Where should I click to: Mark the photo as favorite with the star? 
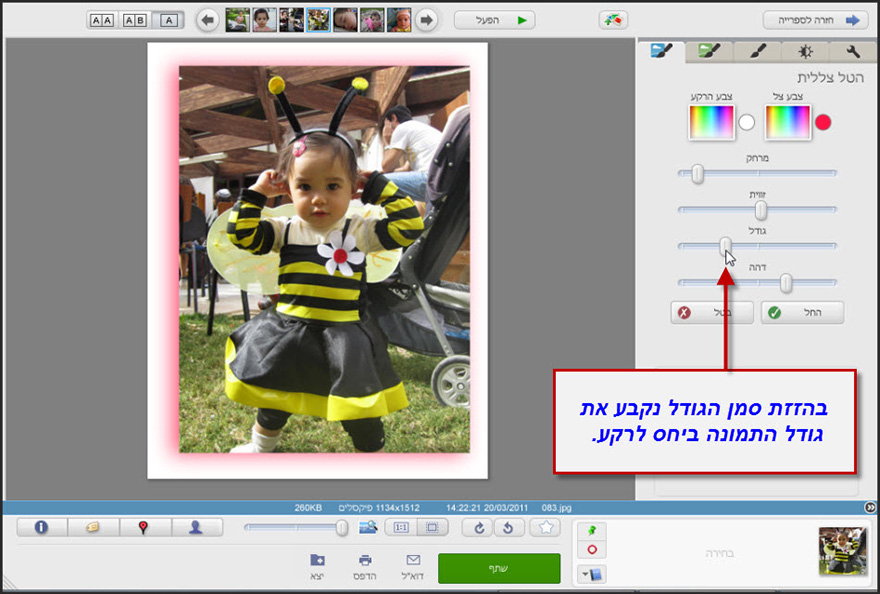[x=545, y=527]
